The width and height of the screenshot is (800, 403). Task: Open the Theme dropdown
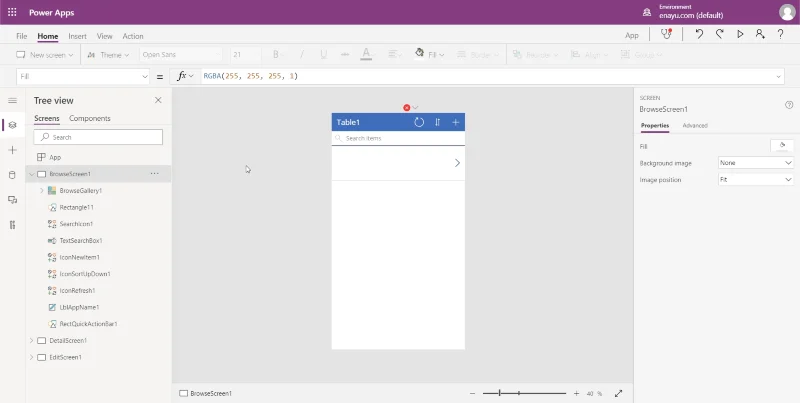click(x=108, y=55)
